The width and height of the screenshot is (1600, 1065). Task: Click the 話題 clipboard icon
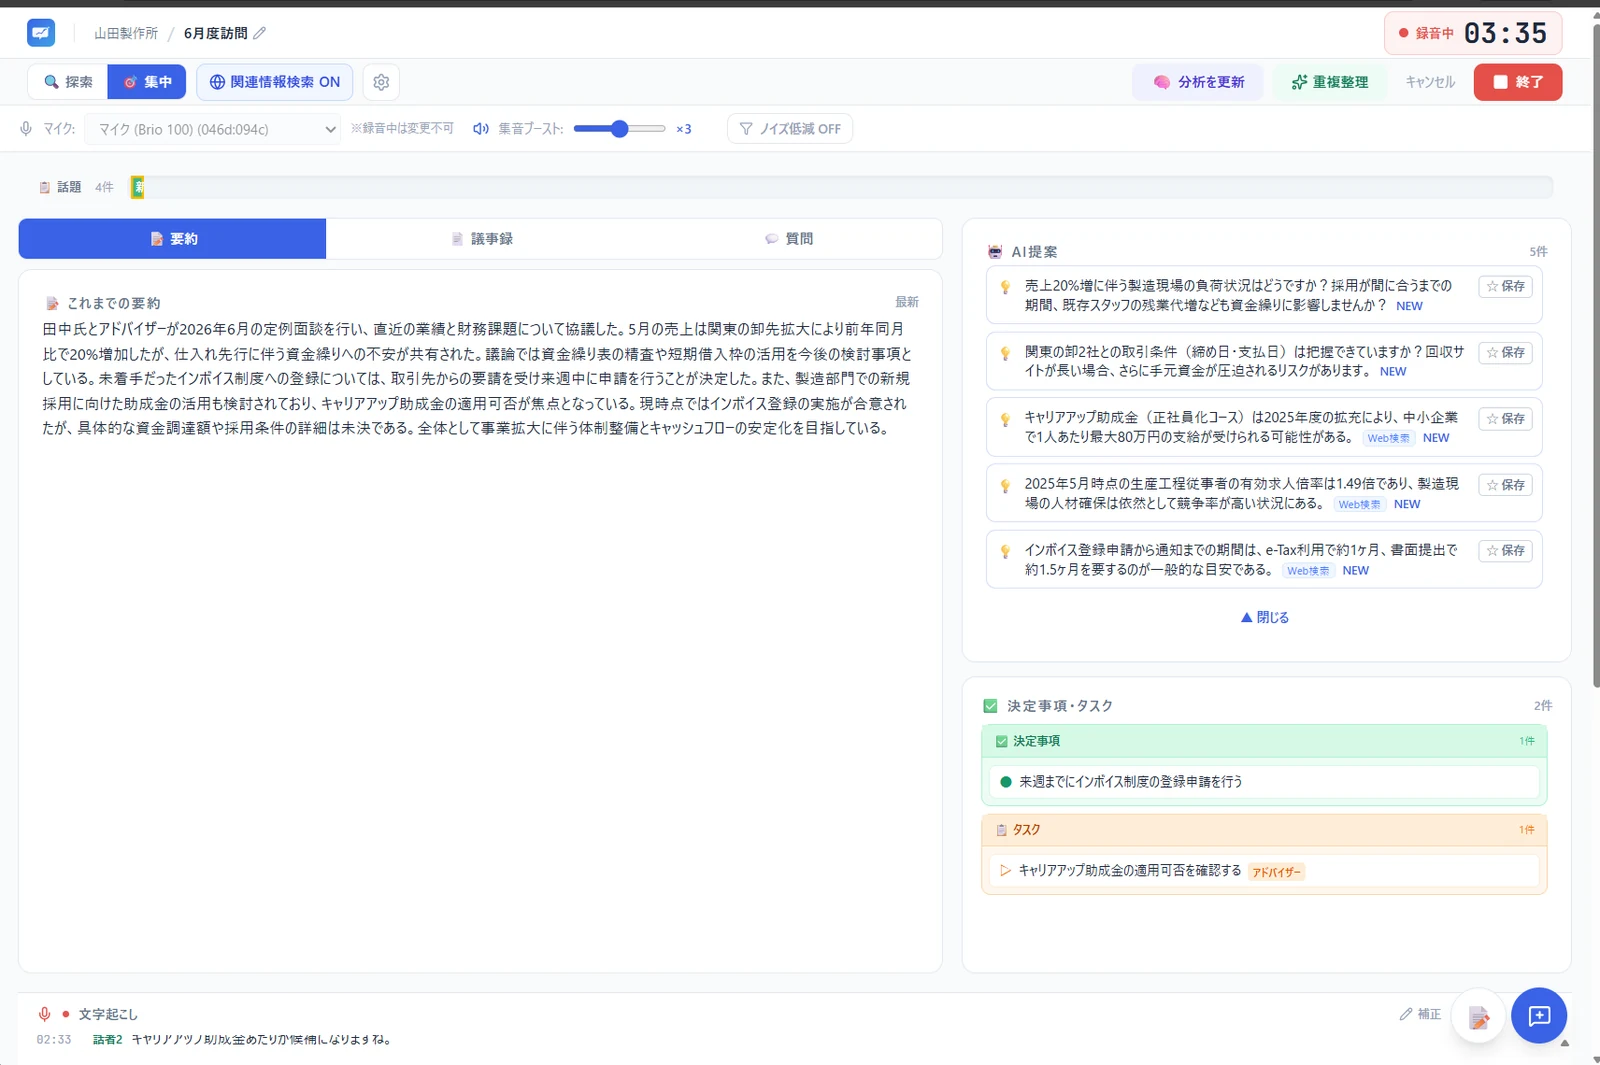(44, 187)
